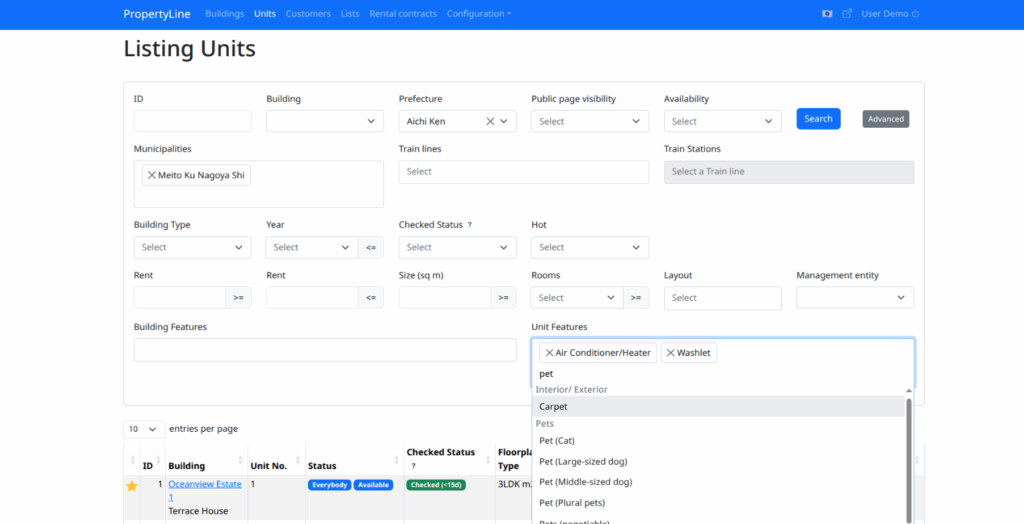Screen dimensions: 1024x524
Task: Click the Japan flag language icon
Action: [x=827, y=14]
